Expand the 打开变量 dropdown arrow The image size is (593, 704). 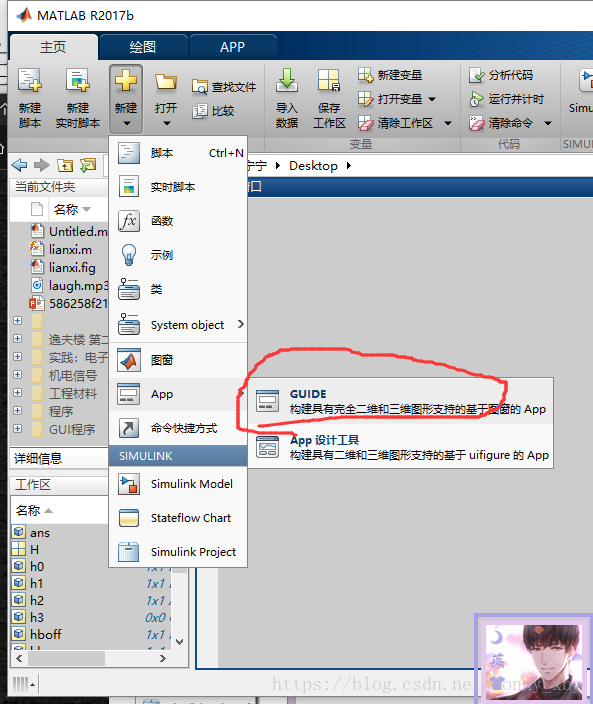tap(432, 99)
